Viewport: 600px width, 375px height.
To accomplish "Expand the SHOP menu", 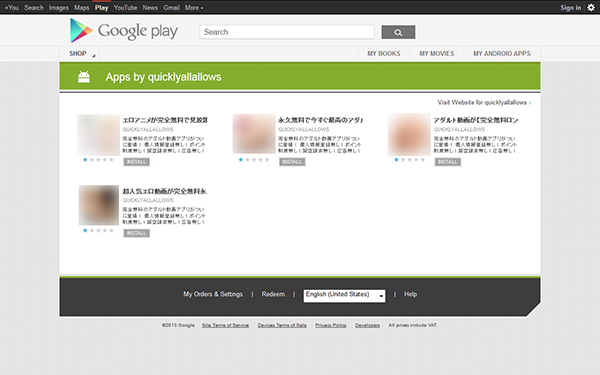I will coord(79,54).
